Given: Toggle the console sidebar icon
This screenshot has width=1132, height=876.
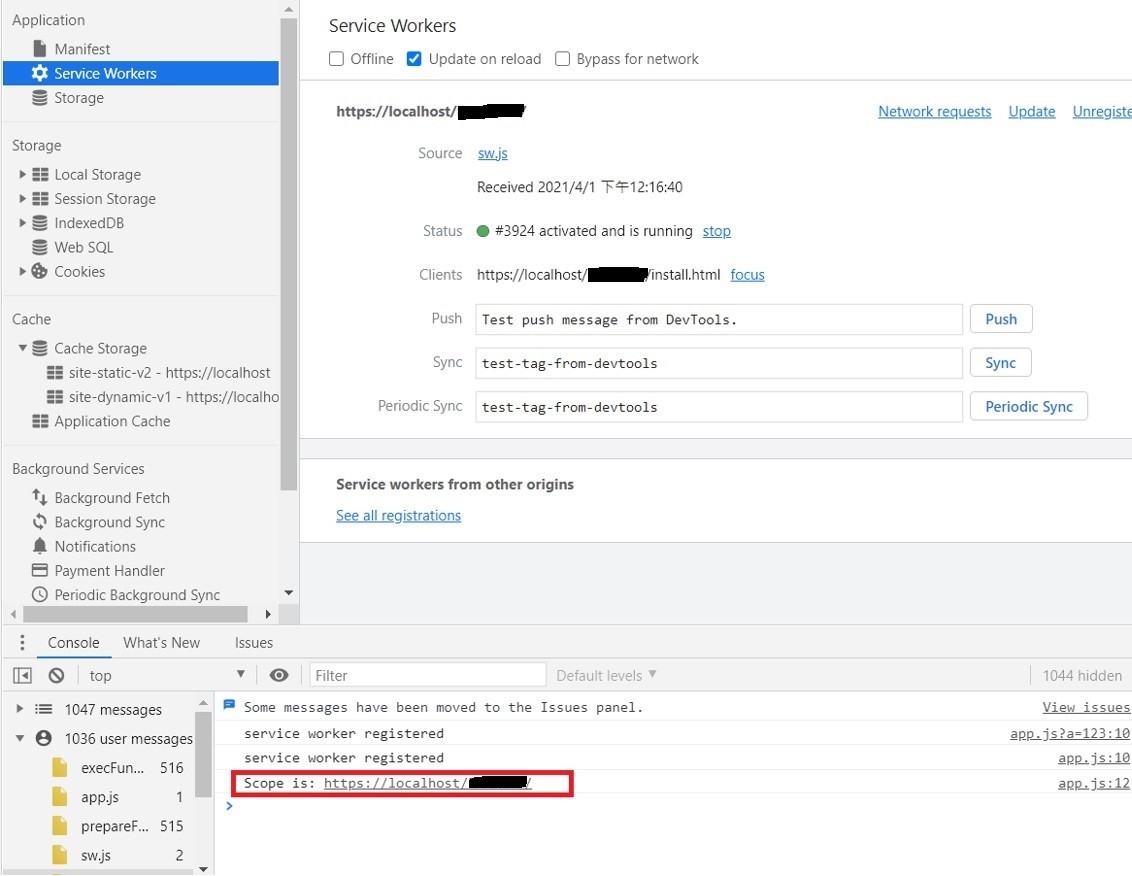Looking at the screenshot, I should point(22,675).
